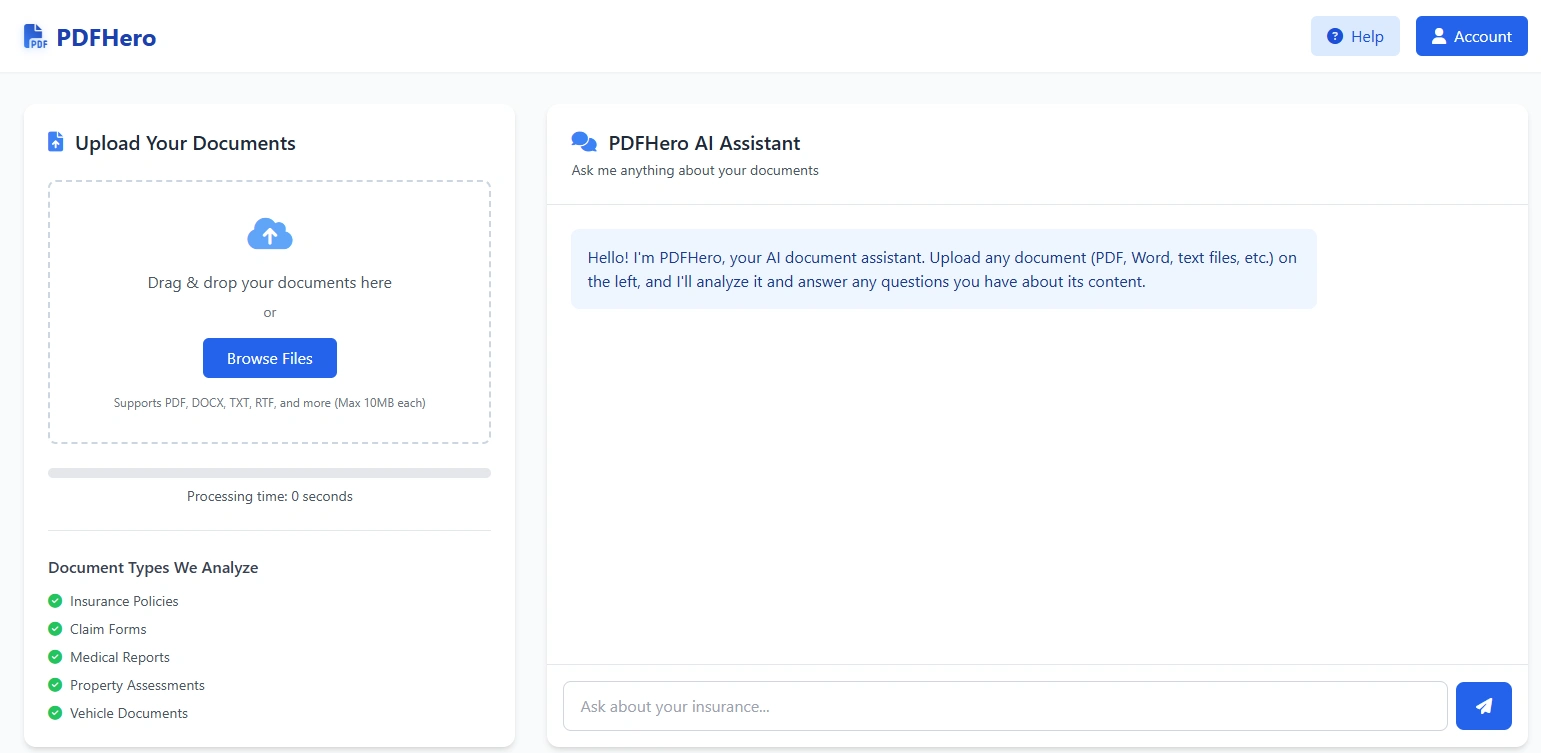Click the PDFHero brand name link
Viewport: 1541px width, 753px height.
tap(106, 38)
